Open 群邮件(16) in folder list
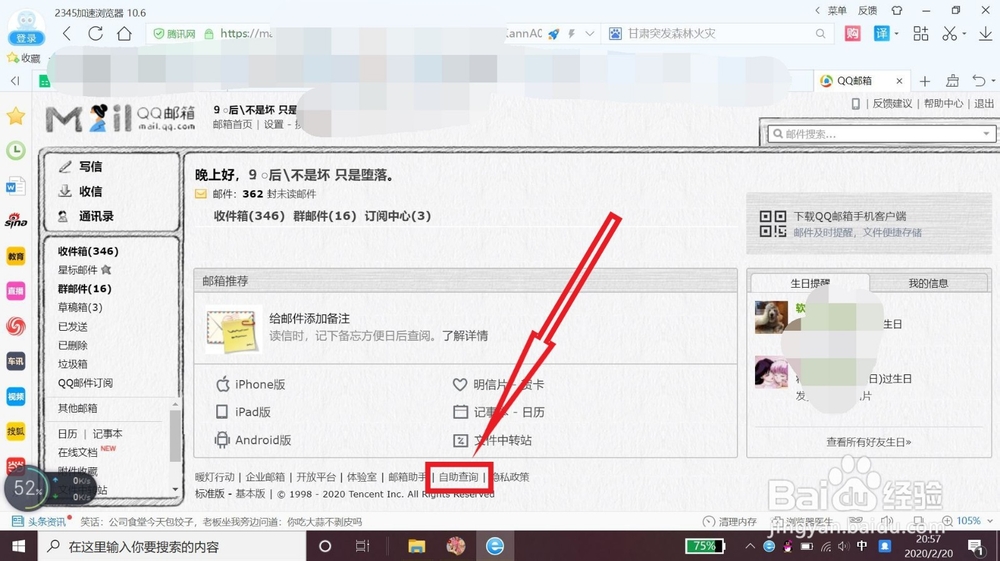The image size is (1000, 561). 85,289
